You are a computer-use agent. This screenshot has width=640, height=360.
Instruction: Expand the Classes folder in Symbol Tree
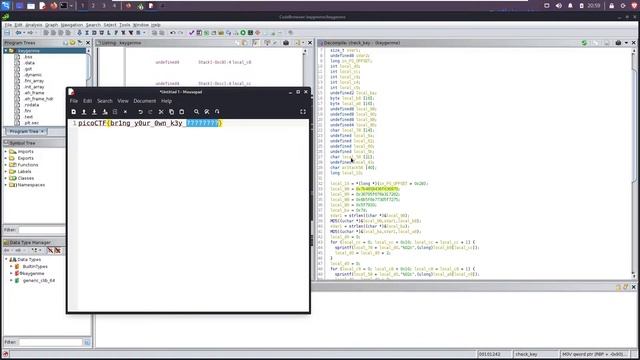[6, 178]
